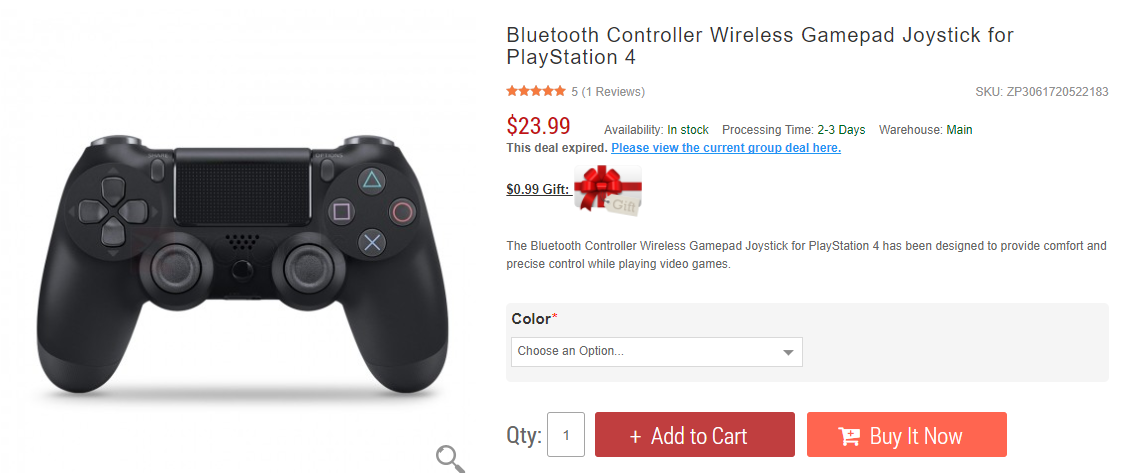Click the D-pad on the controller image
Screen dimensions: 1122x473
coord(111,211)
